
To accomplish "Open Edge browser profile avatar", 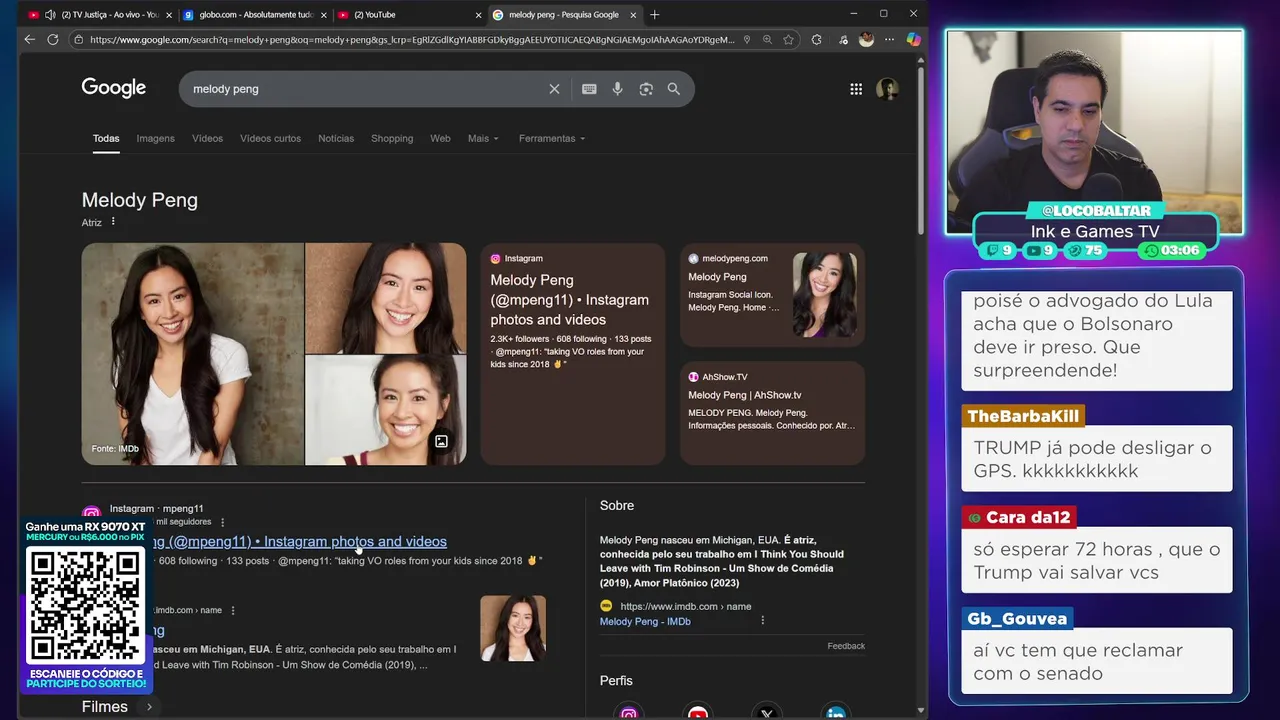I will coord(866,39).
